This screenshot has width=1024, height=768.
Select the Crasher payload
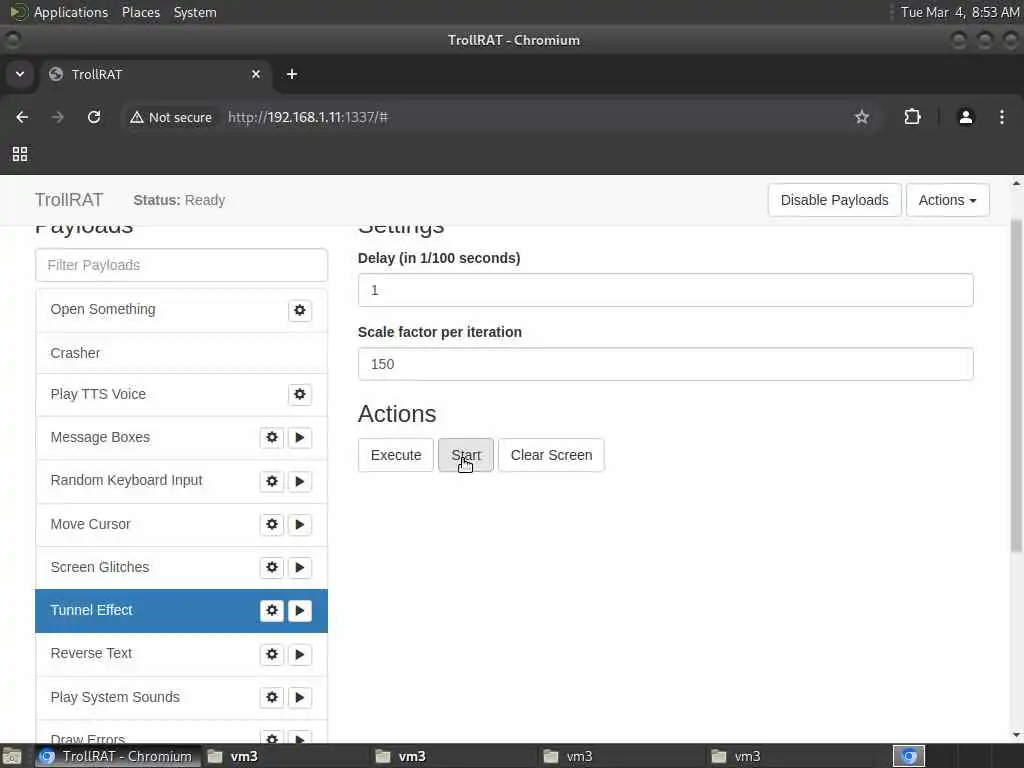tap(182, 353)
